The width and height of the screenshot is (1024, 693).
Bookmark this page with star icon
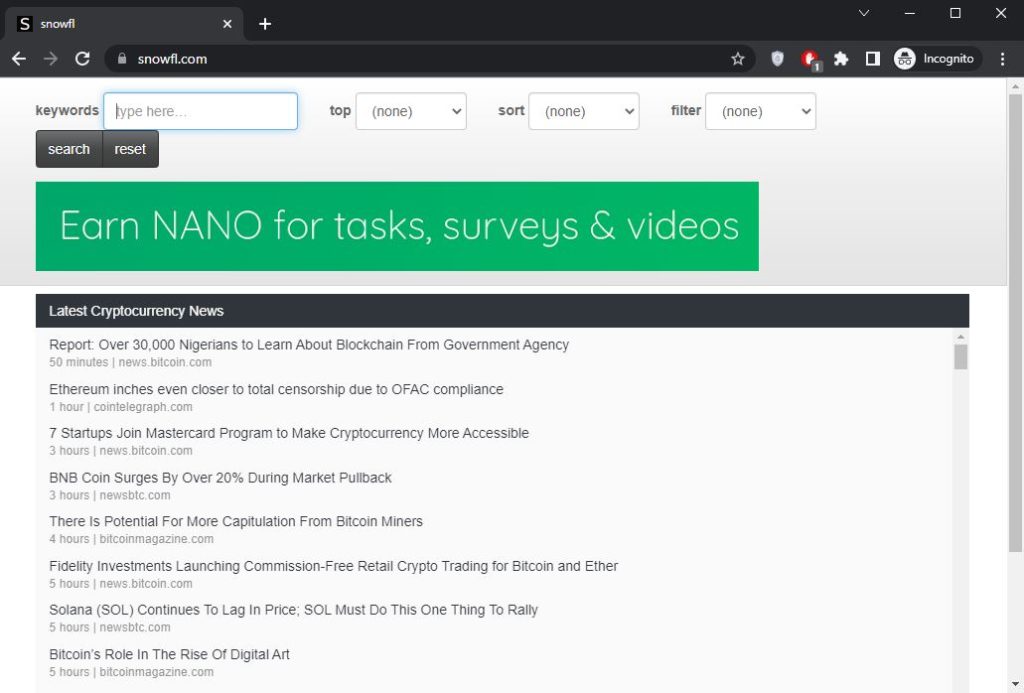coord(738,59)
